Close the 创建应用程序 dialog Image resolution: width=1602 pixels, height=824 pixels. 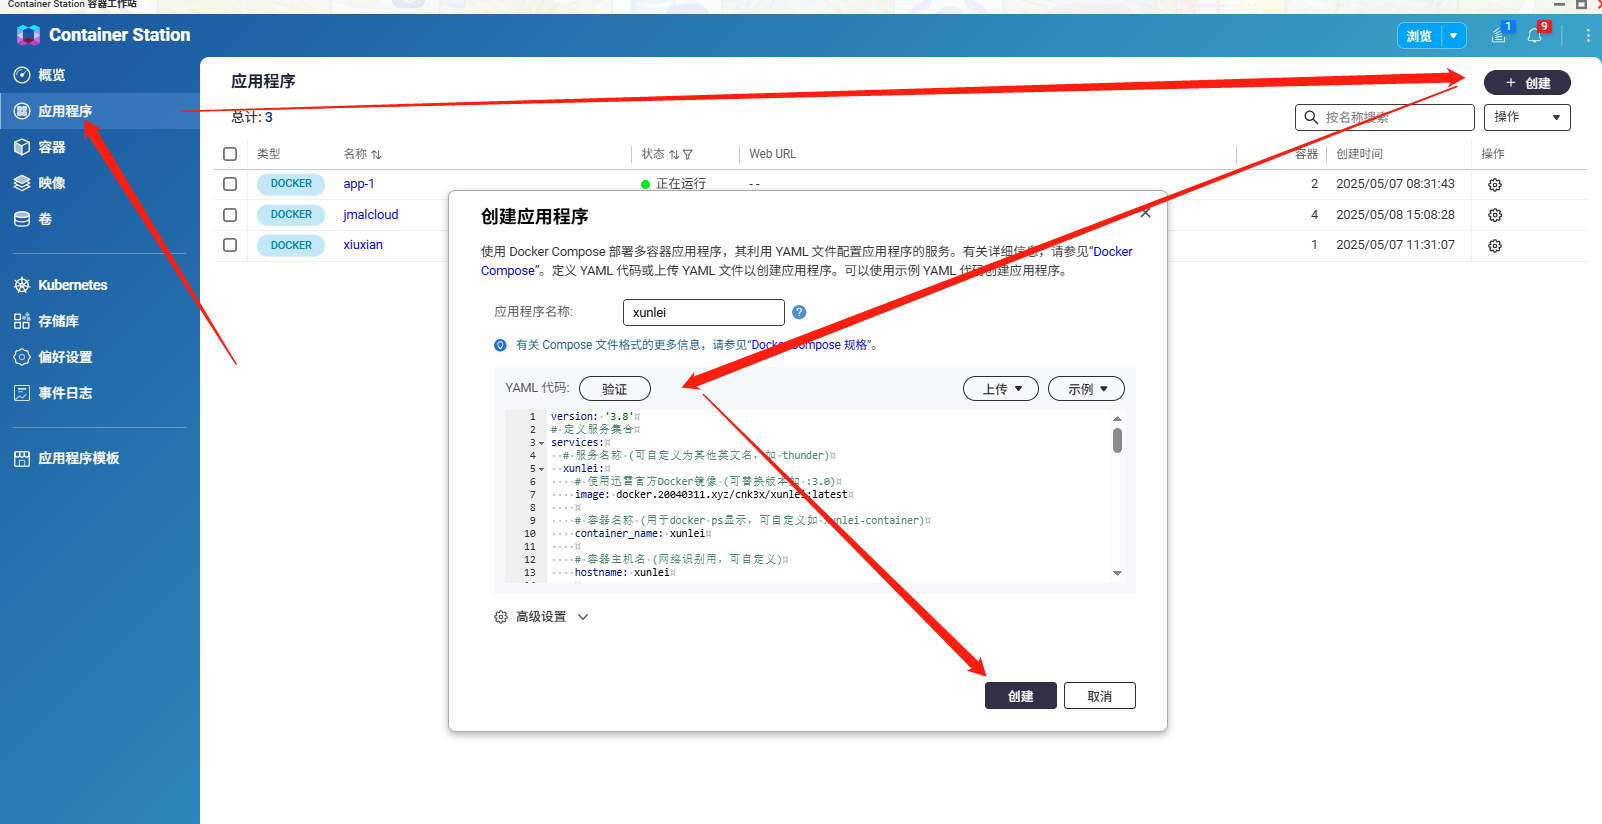1146,213
